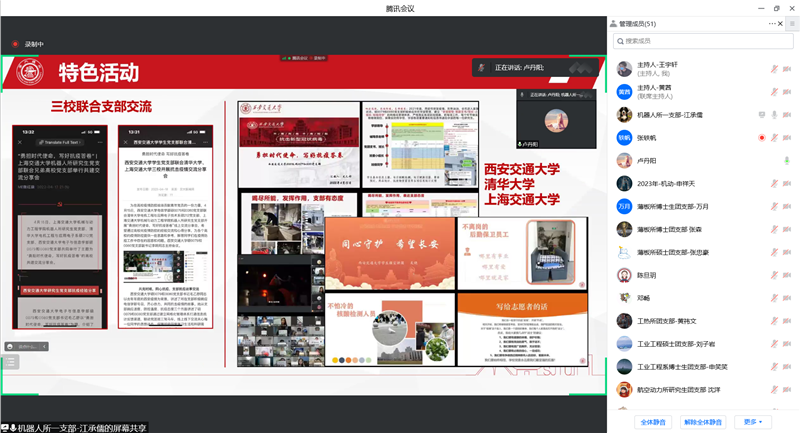Image resolution: width=800 pixels, height=433 pixels.
Task: Toggle camera of 薄板所博士团支部 张森
Action: [787, 230]
